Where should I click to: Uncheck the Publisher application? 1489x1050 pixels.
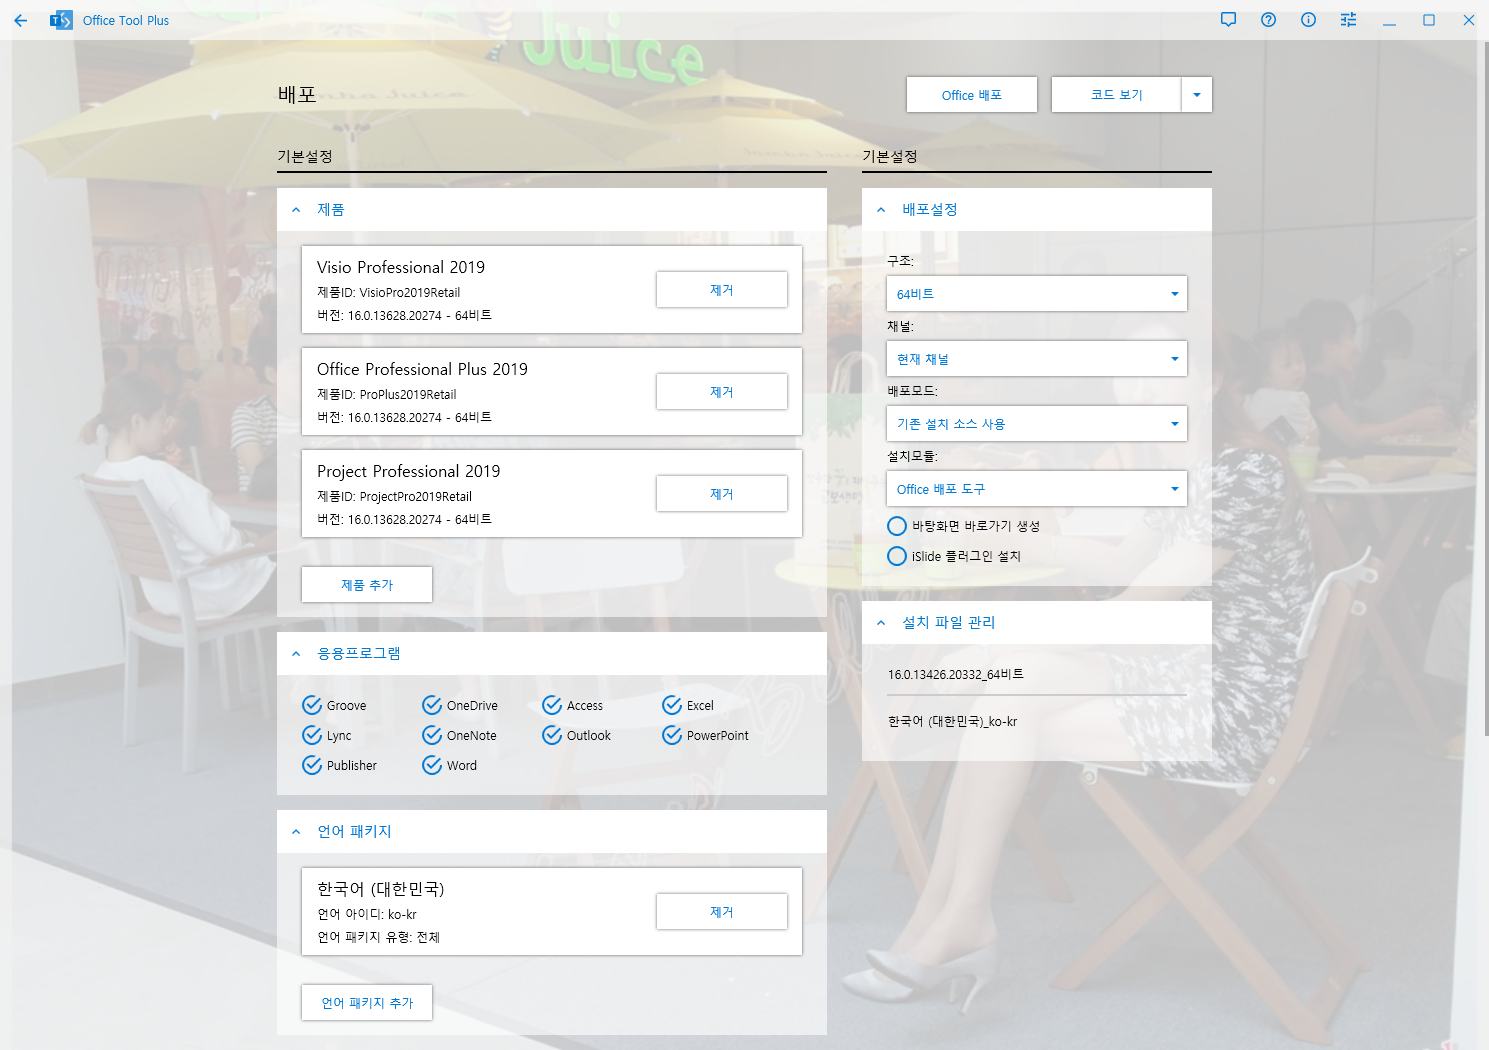point(312,765)
